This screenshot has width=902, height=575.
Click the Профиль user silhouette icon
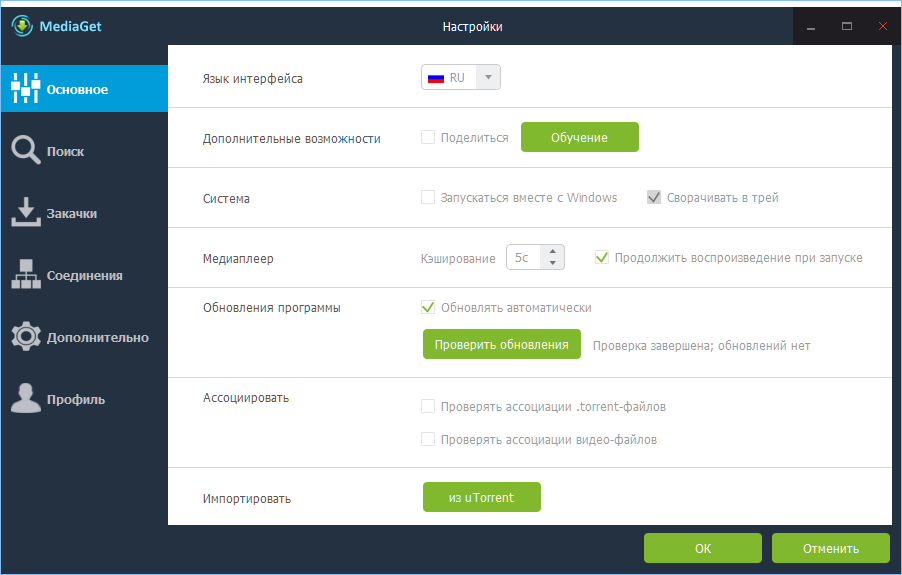pos(25,398)
